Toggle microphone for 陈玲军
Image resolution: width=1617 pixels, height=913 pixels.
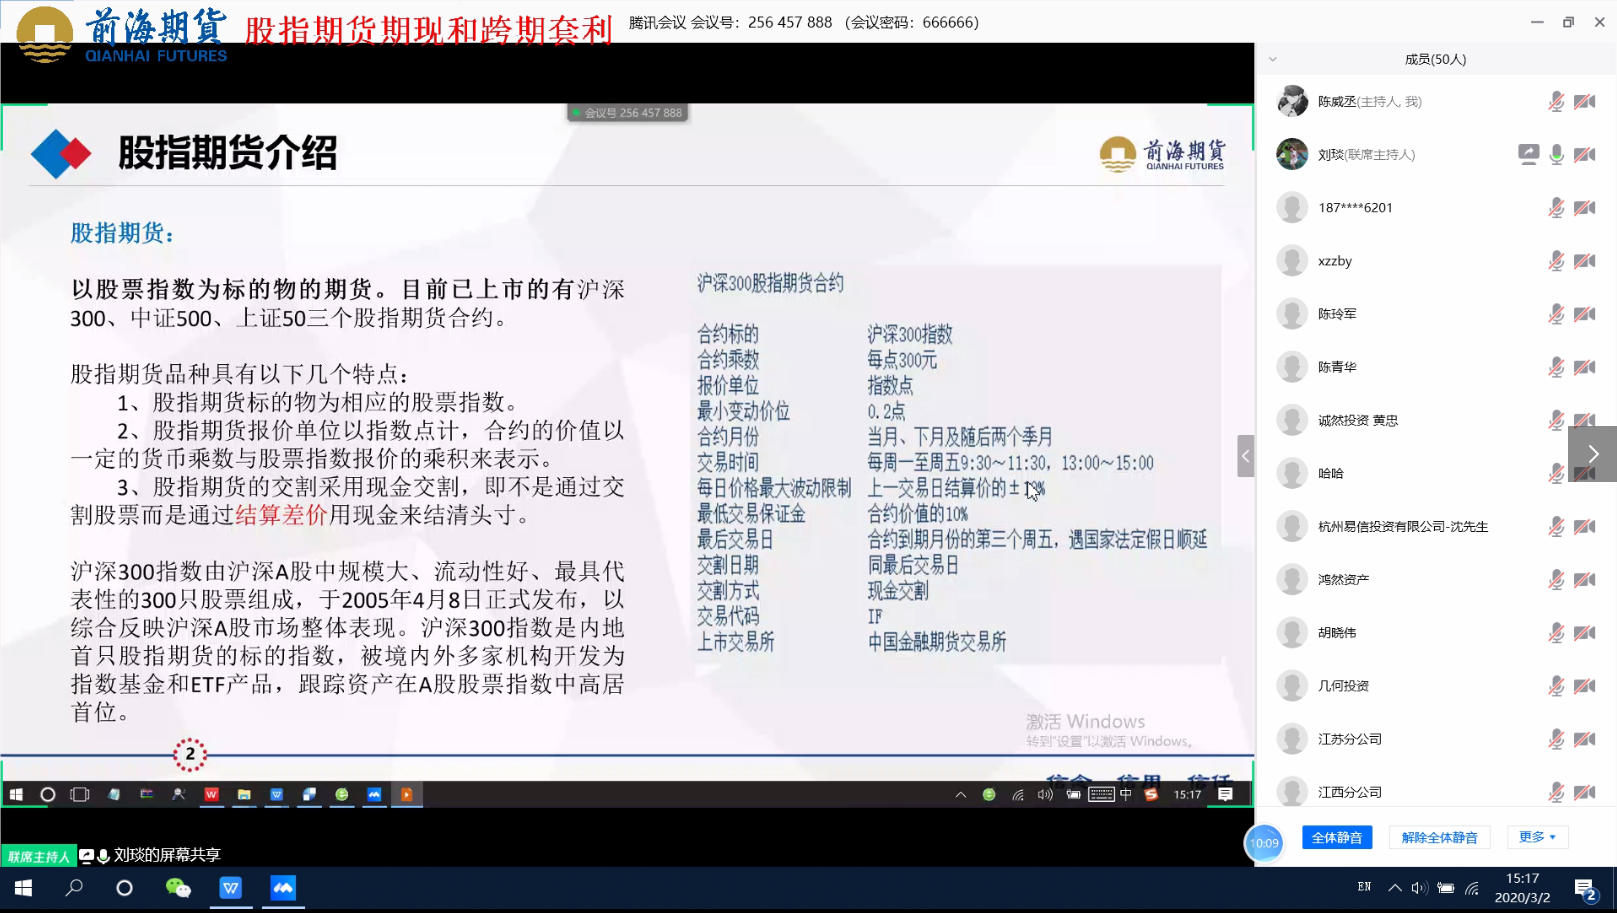(x=1556, y=314)
